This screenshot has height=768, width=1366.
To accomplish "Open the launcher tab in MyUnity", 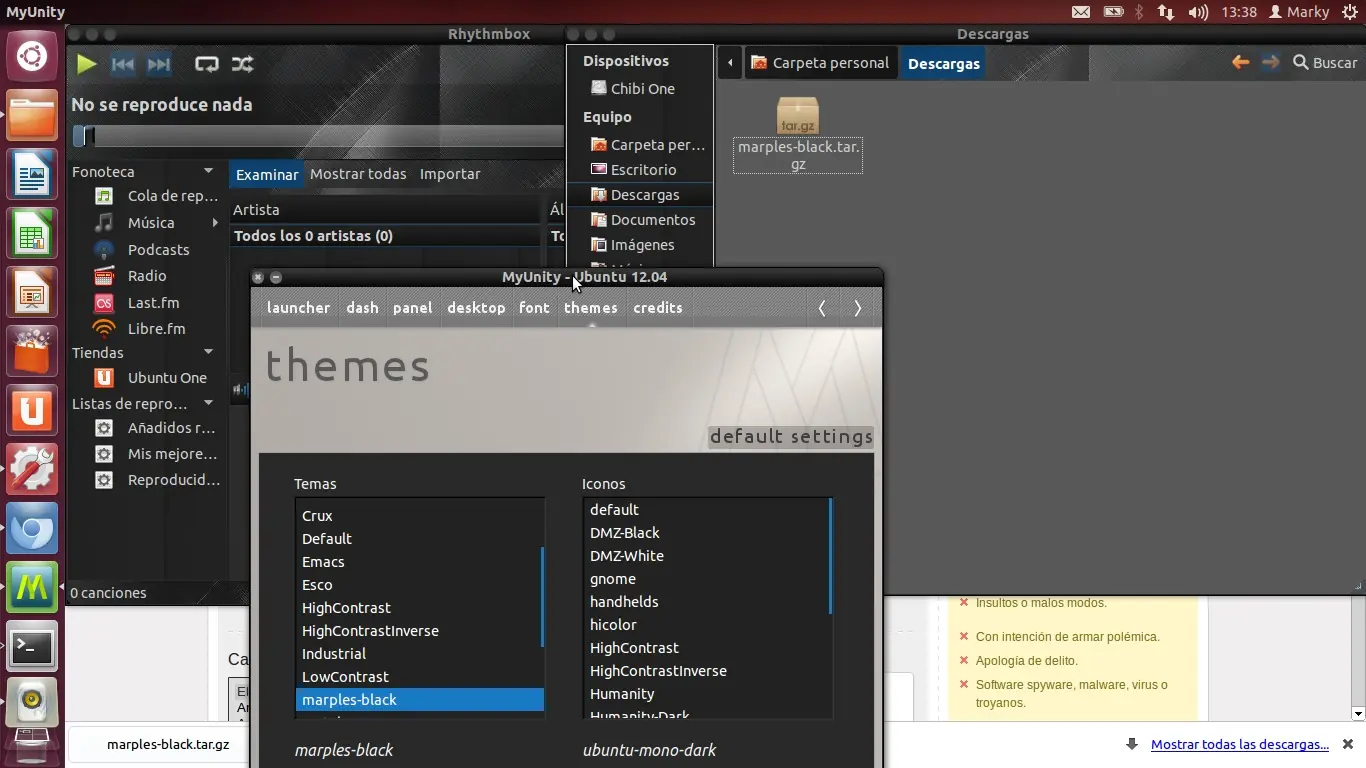I will coord(298,308).
